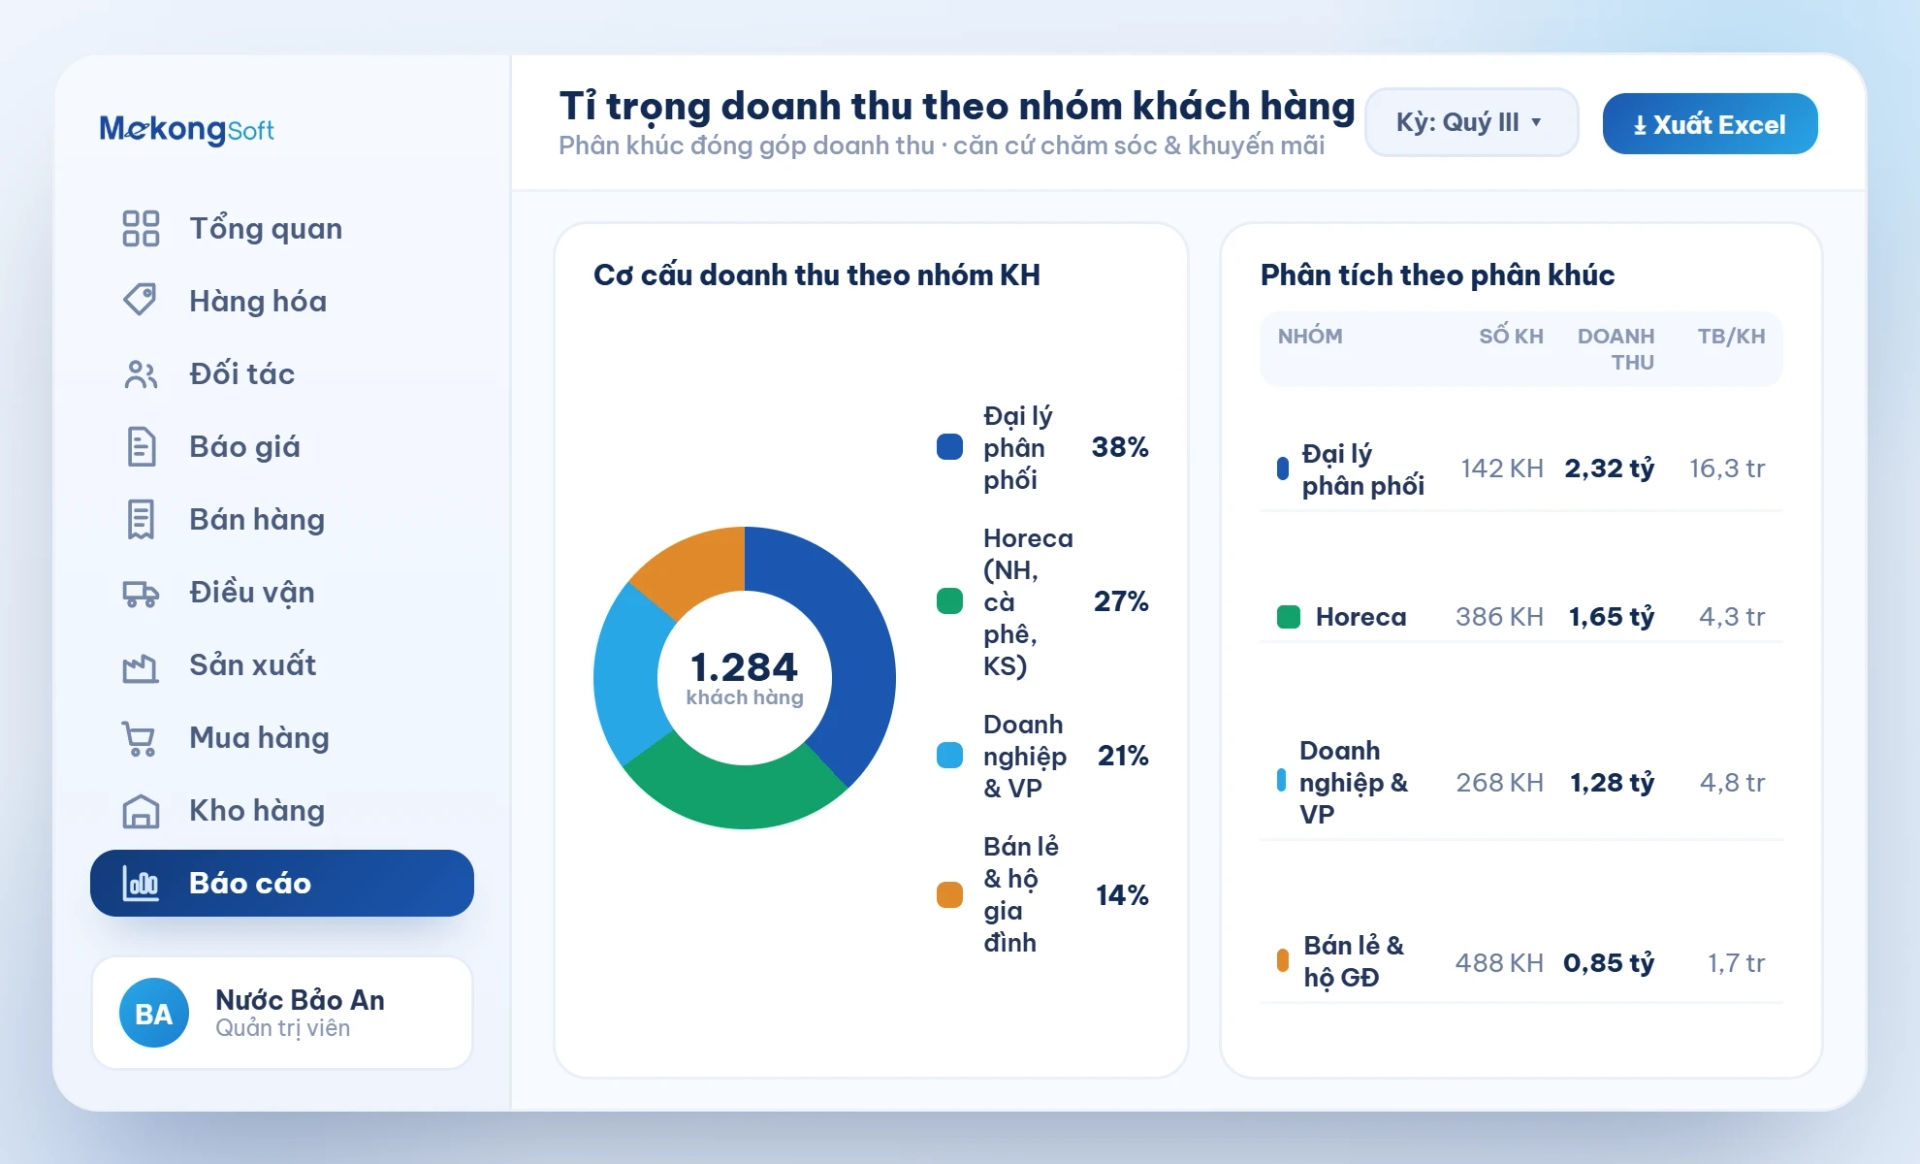Click the Kho hàng warehouse icon
Screen dimensions: 1920x1164
[x=141, y=811]
